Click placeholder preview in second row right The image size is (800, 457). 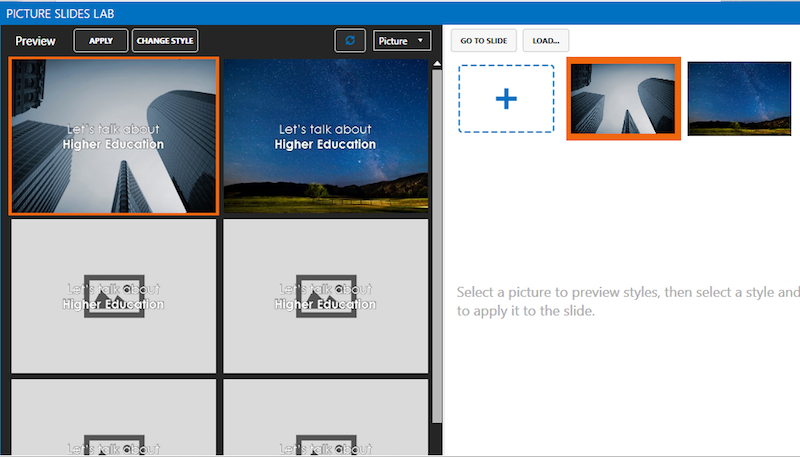click(325, 296)
